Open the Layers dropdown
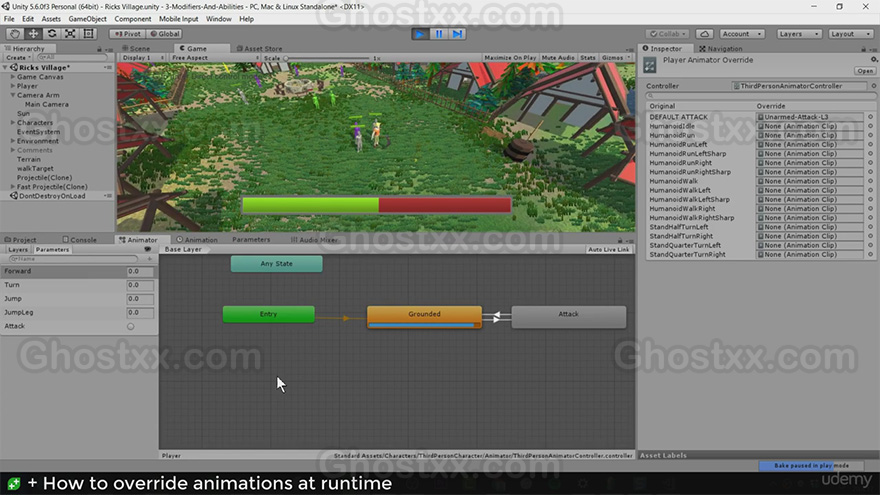Image resolution: width=880 pixels, height=495 pixels. [x=799, y=34]
